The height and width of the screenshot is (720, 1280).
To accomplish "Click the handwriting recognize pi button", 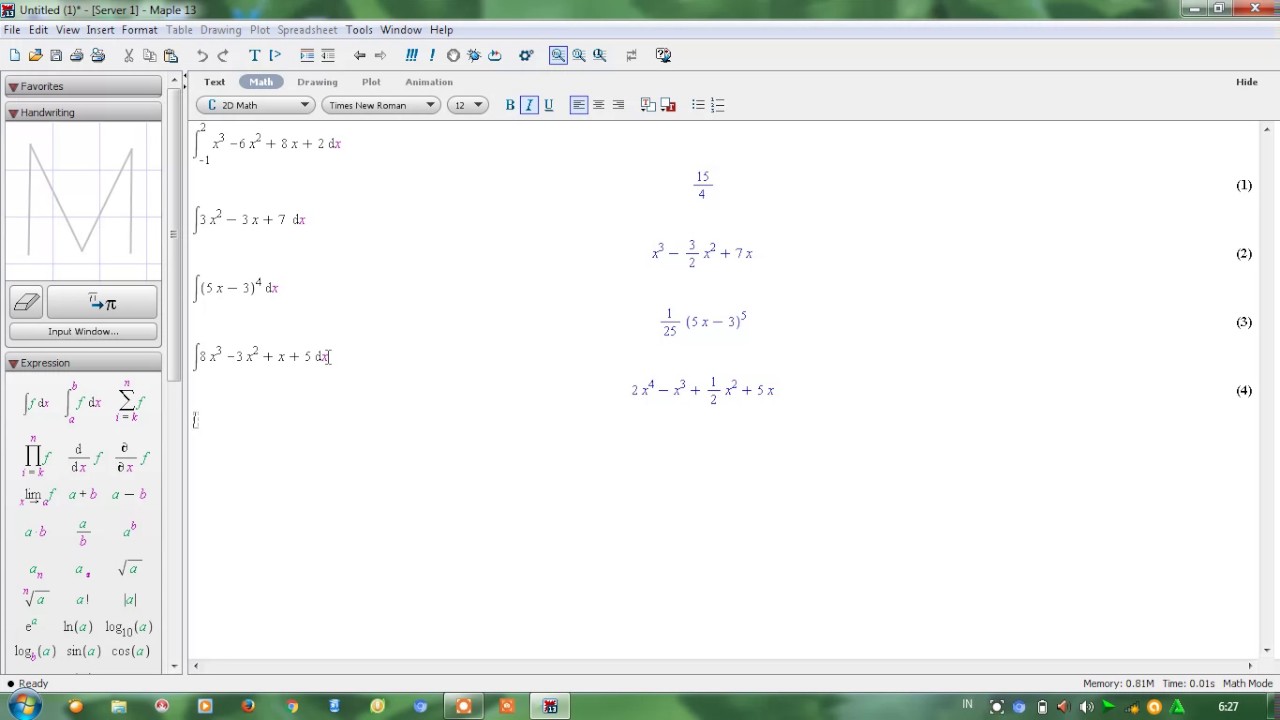I will click(102, 302).
